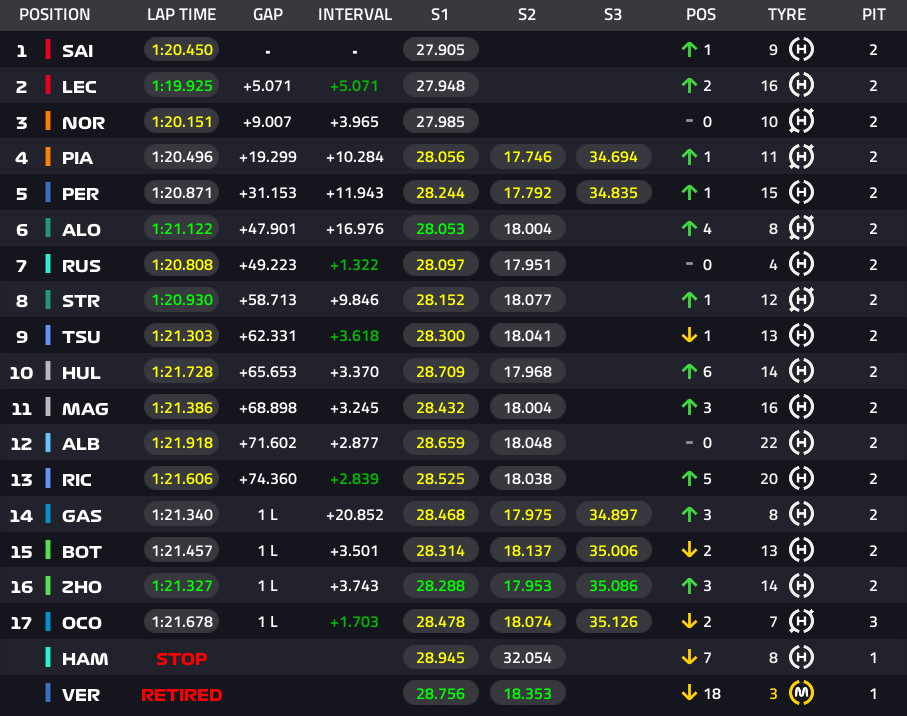The height and width of the screenshot is (716, 907).
Task: Select the SAI driver name
Action: 78,51
